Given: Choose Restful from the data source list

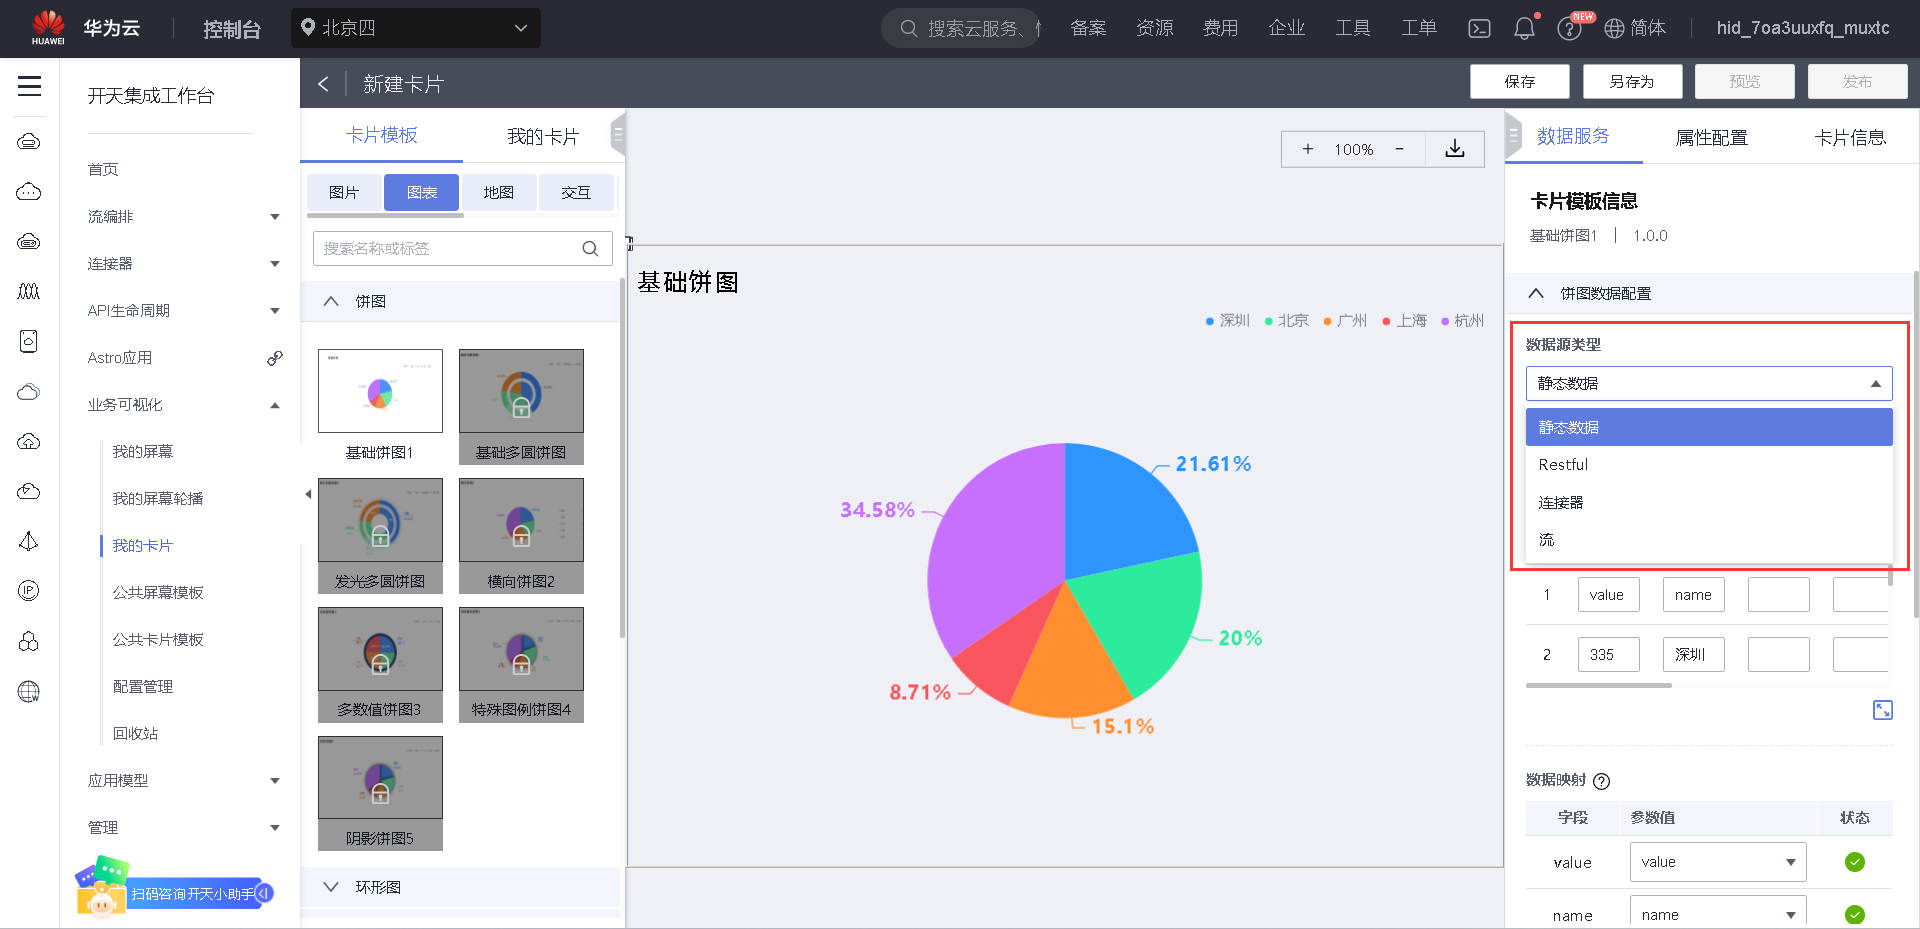Looking at the screenshot, I should coord(1709,465).
